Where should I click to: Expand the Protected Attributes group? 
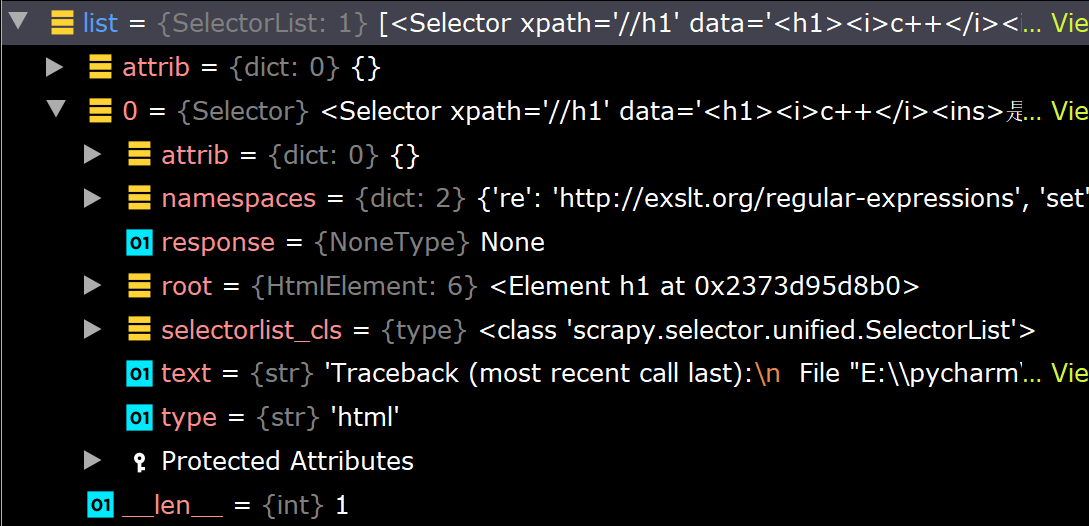click(93, 460)
